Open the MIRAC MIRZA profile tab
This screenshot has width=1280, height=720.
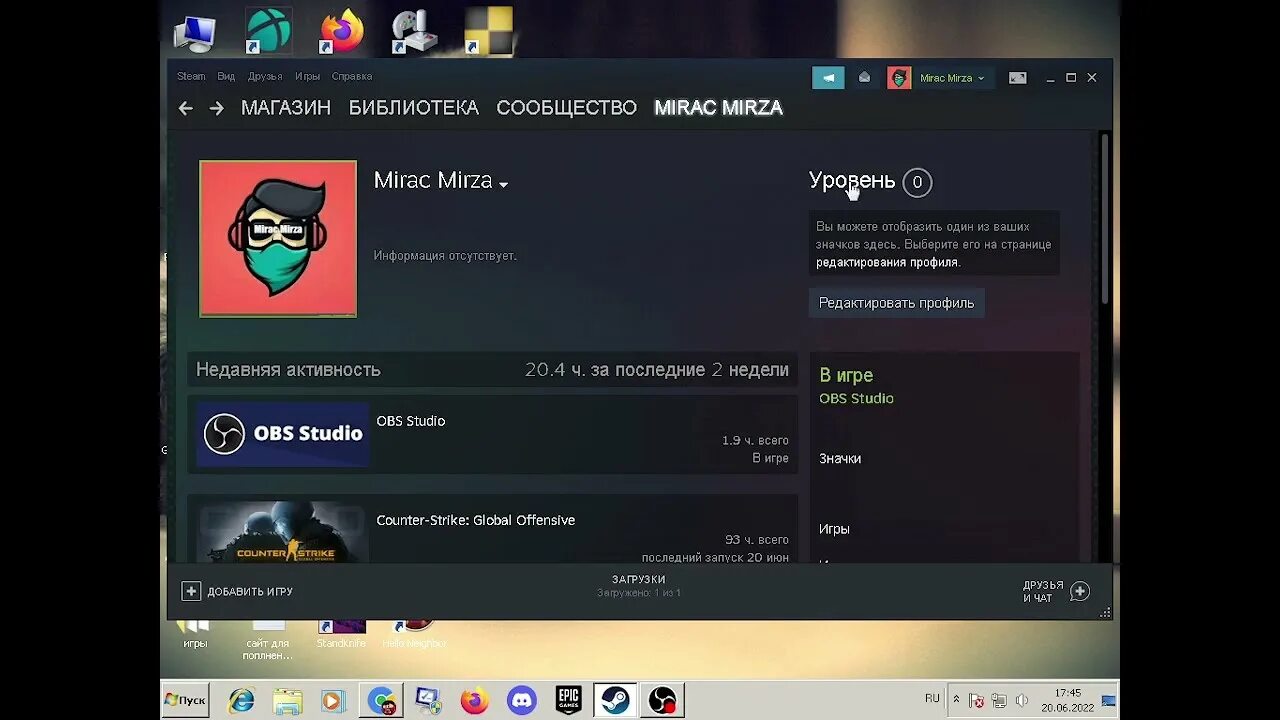point(718,108)
